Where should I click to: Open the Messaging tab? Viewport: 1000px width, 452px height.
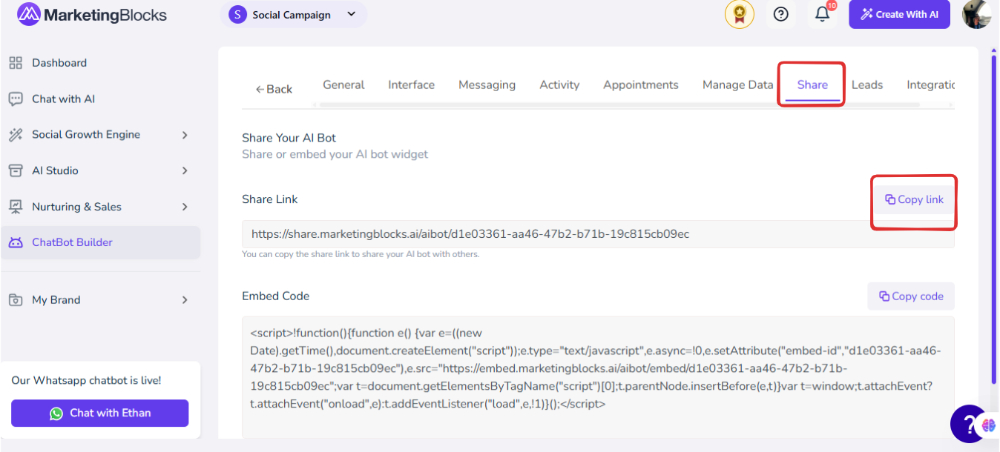pyautogui.click(x=487, y=85)
